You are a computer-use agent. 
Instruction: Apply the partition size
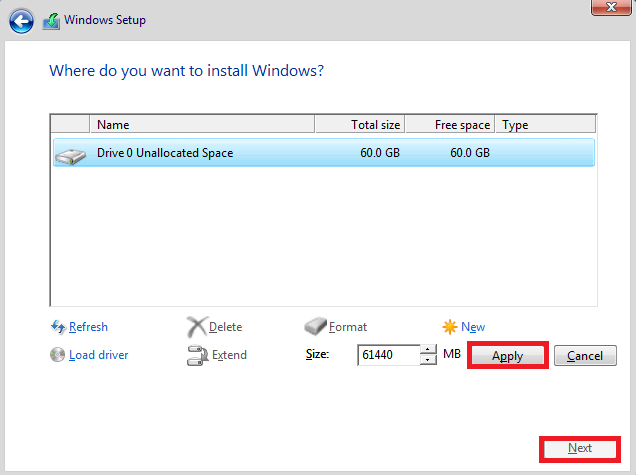pos(507,356)
